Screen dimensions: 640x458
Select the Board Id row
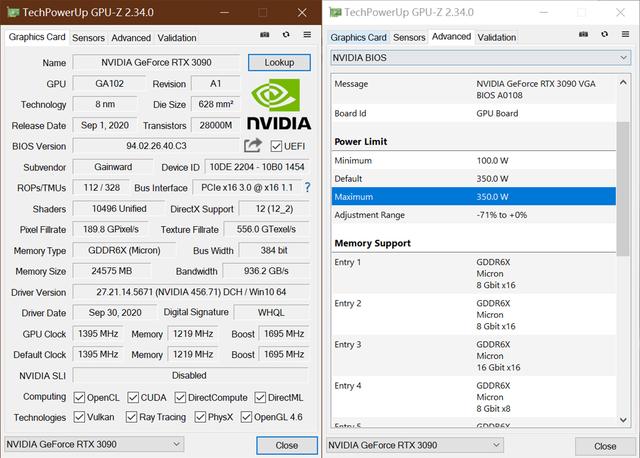(473, 113)
